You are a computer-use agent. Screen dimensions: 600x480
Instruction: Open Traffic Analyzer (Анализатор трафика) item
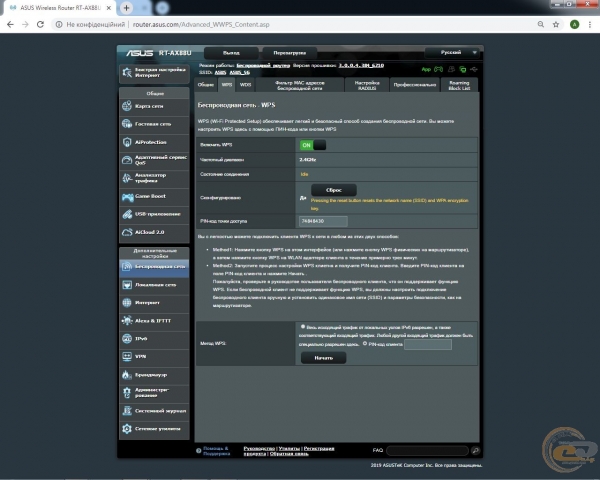154,178
